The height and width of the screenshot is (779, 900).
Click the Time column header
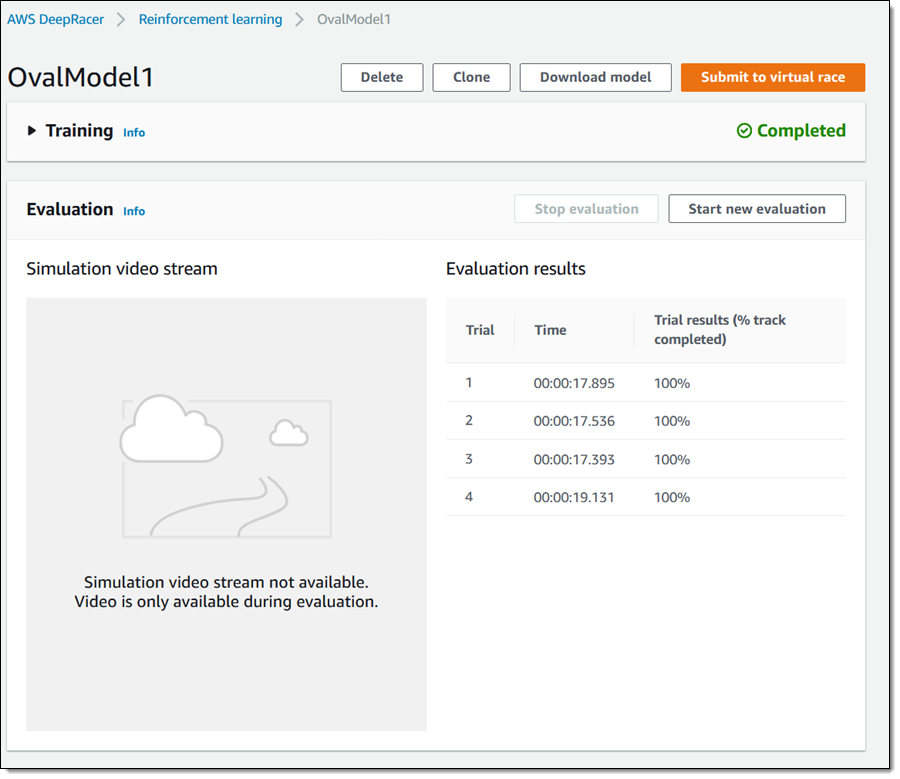coord(550,330)
